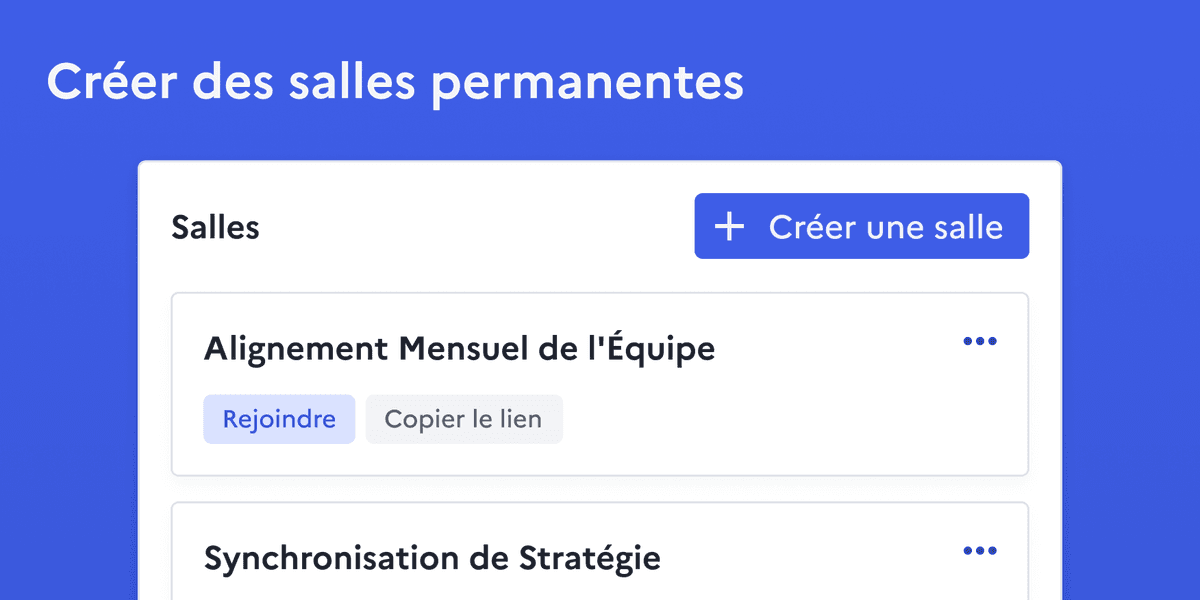Image resolution: width=1200 pixels, height=600 pixels.
Task: Select the Alignement Mensuel de l'Équipe room card
Action: pyautogui.click(x=600, y=384)
